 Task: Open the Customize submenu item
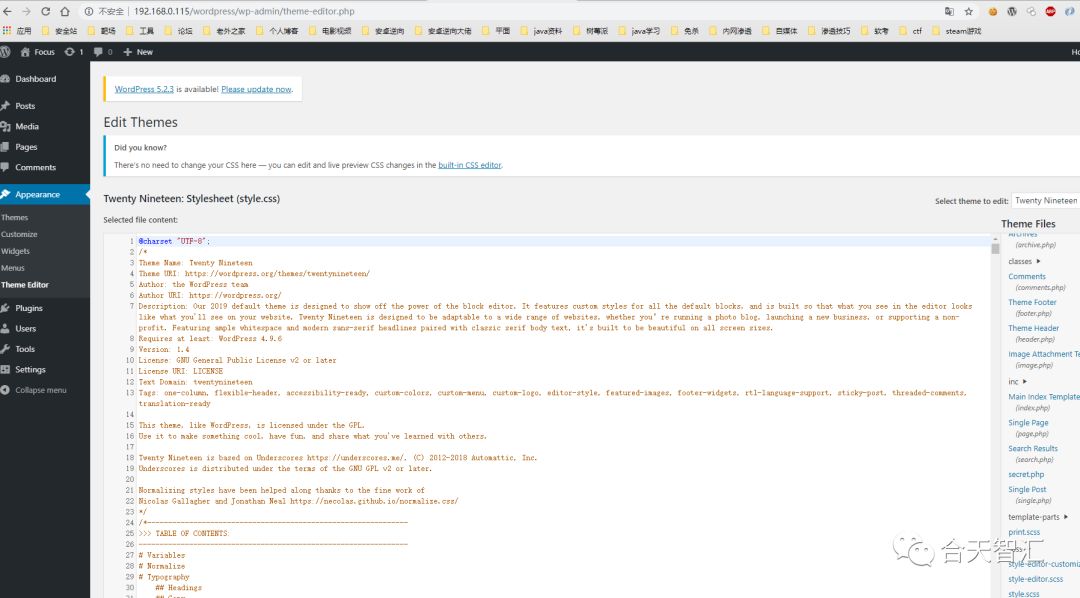click(x=19, y=234)
